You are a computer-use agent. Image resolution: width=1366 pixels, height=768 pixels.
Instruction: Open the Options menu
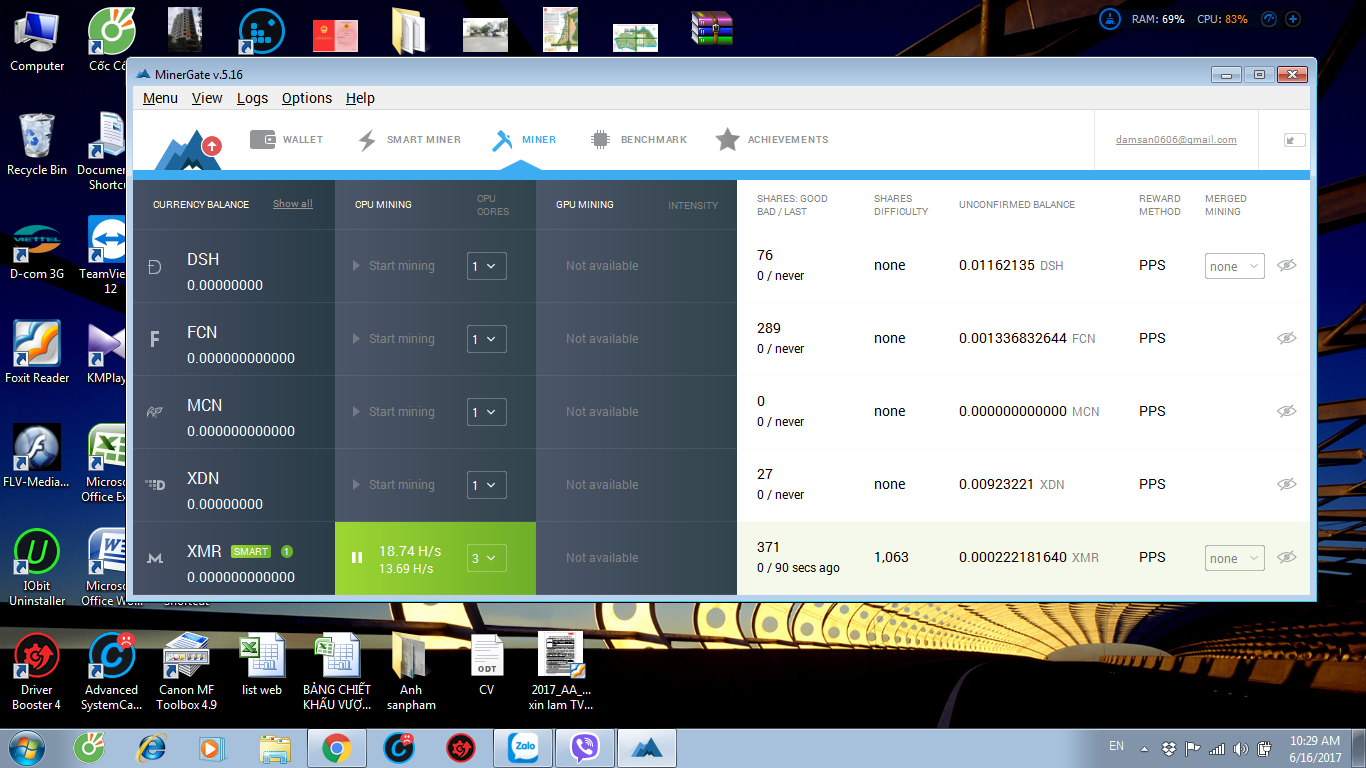(307, 98)
